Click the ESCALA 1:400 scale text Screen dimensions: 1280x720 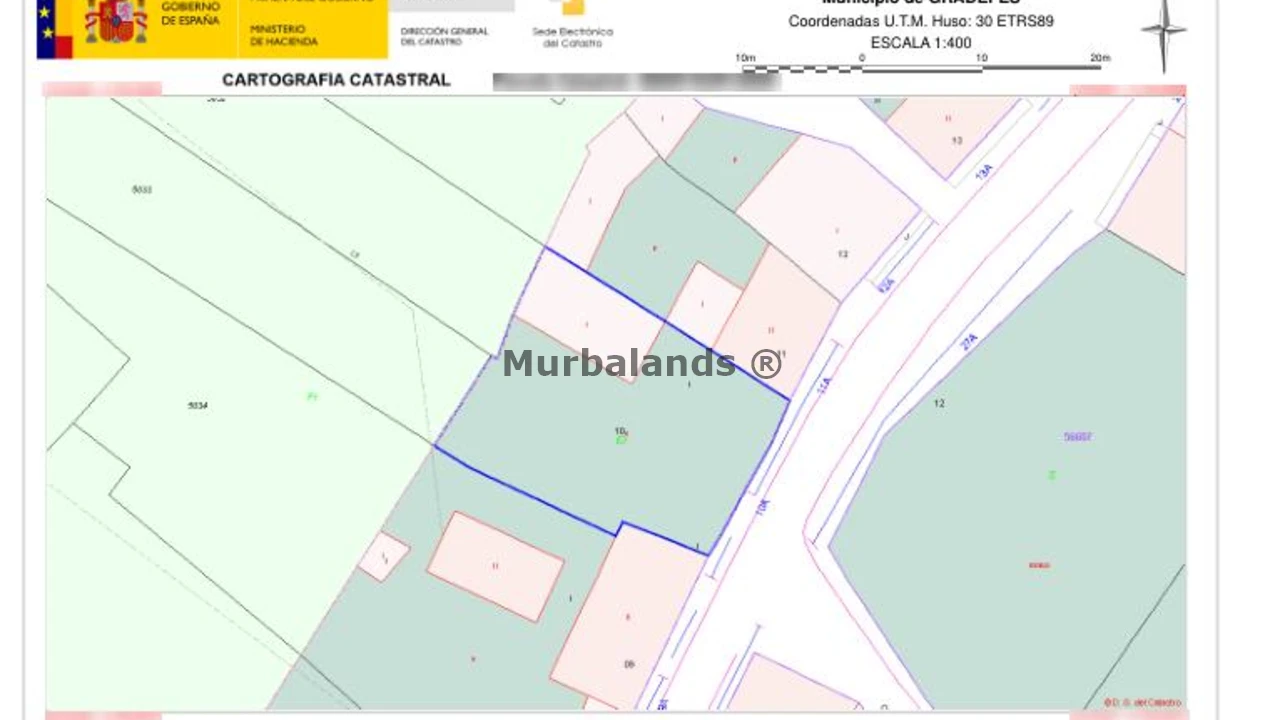[x=920, y=43]
